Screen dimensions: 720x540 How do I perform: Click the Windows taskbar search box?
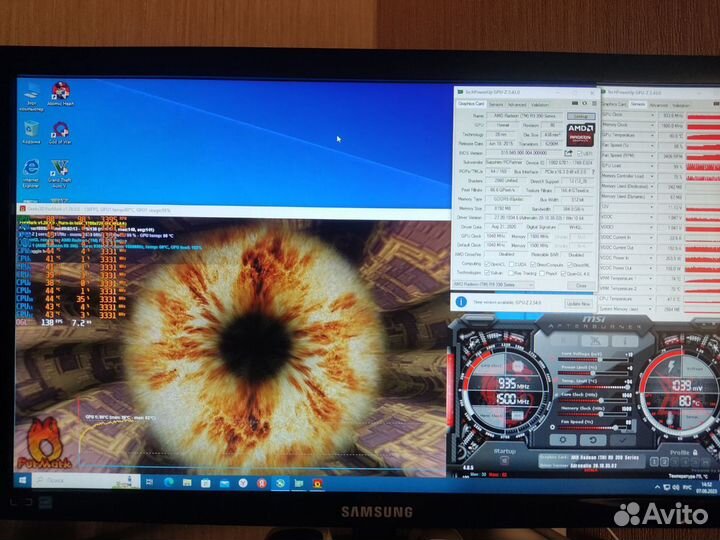[86, 481]
